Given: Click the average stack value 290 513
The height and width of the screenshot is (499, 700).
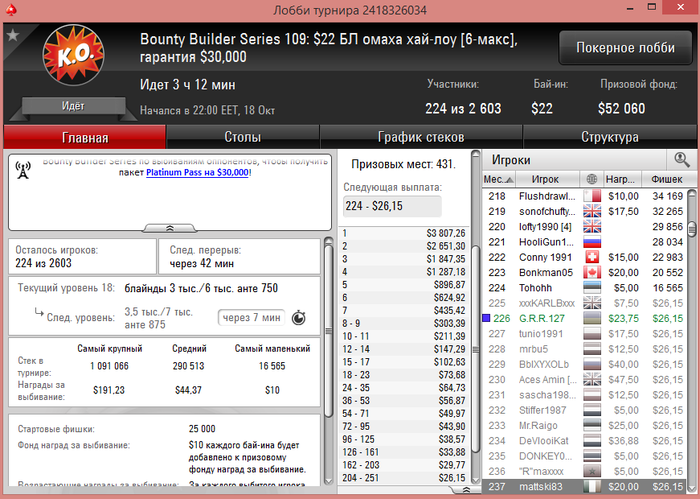Looking at the screenshot, I should (x=188, y=366).
